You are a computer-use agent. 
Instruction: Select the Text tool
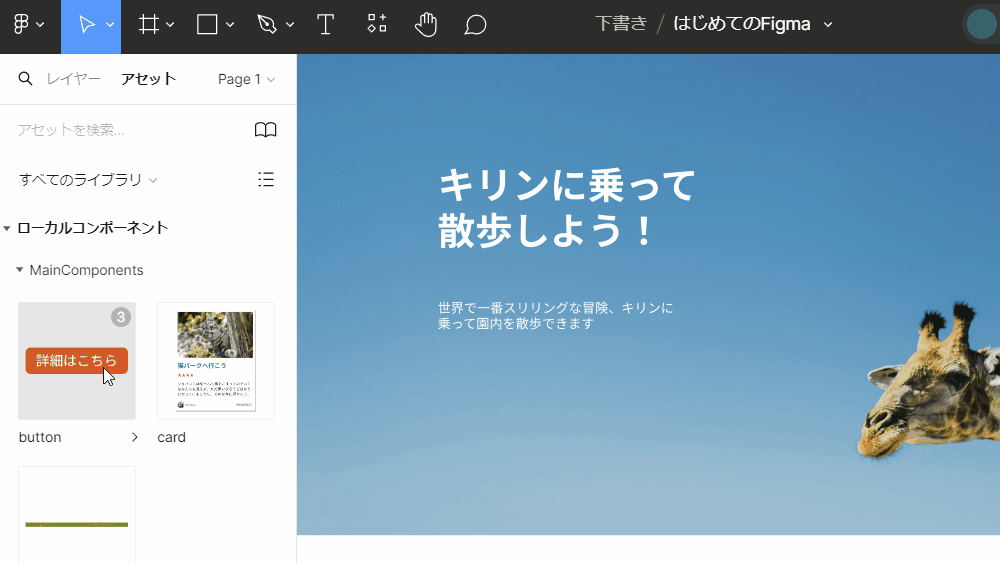325,25
